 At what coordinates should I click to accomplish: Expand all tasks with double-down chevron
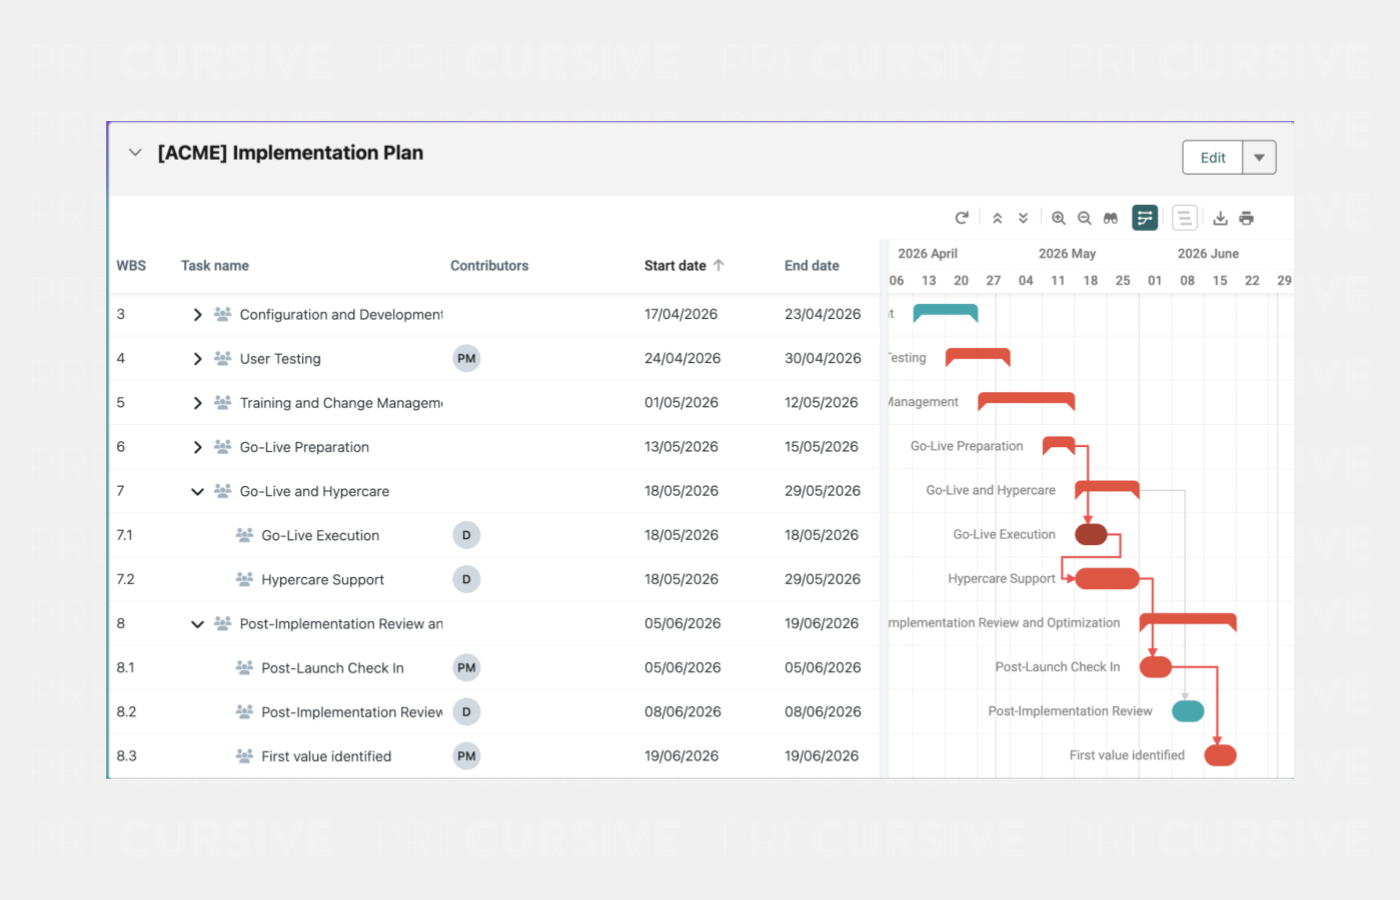[x=1023, y=218]
